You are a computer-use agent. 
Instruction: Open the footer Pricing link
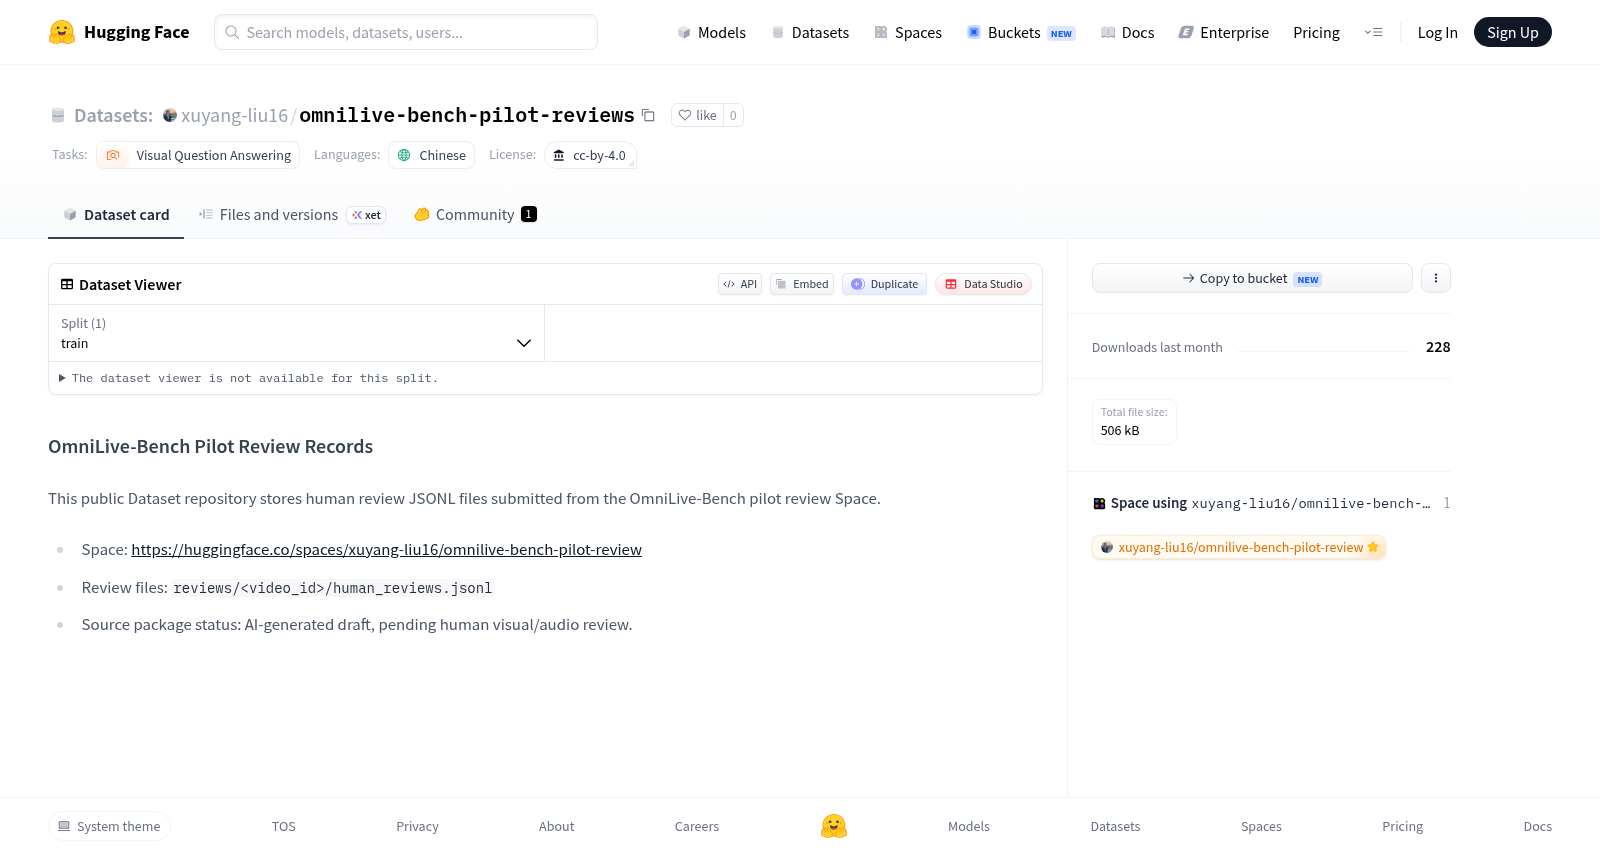point(1402,826)
